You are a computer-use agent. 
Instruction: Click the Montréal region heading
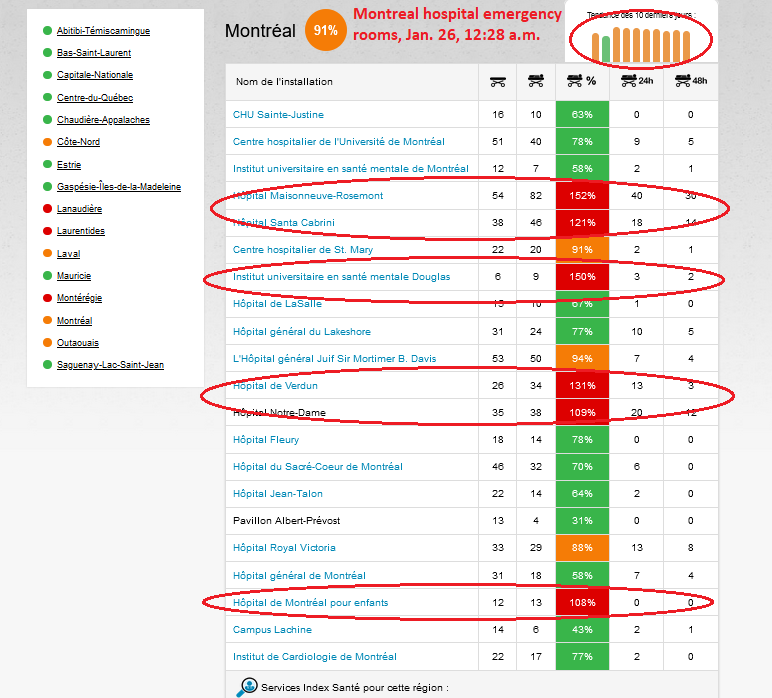pos(260,31)
